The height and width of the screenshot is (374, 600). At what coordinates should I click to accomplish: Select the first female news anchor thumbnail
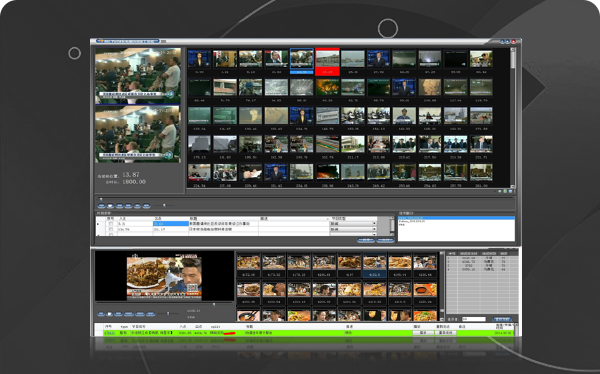(x=199, y=59)
